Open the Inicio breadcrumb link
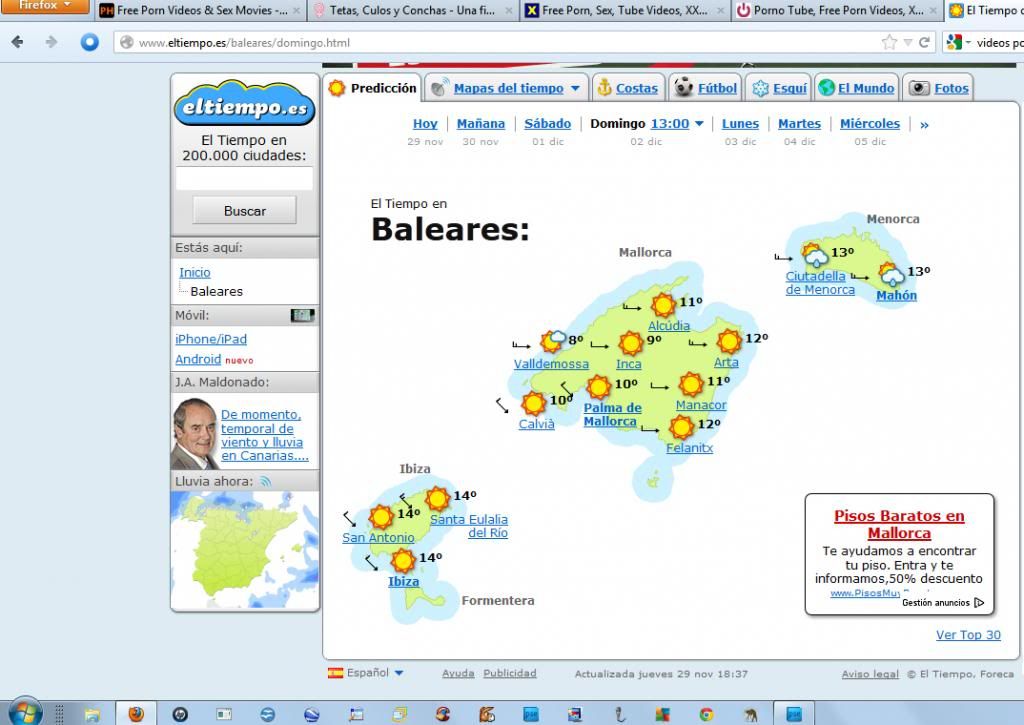Viewport: 1024px width, 725px height. point(195,272)
